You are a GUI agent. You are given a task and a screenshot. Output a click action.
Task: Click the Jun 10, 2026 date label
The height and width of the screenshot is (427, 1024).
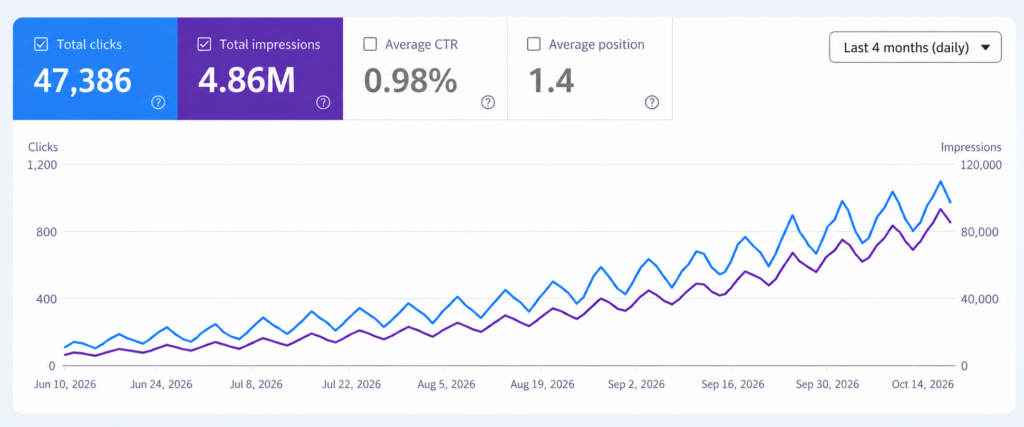65,384
